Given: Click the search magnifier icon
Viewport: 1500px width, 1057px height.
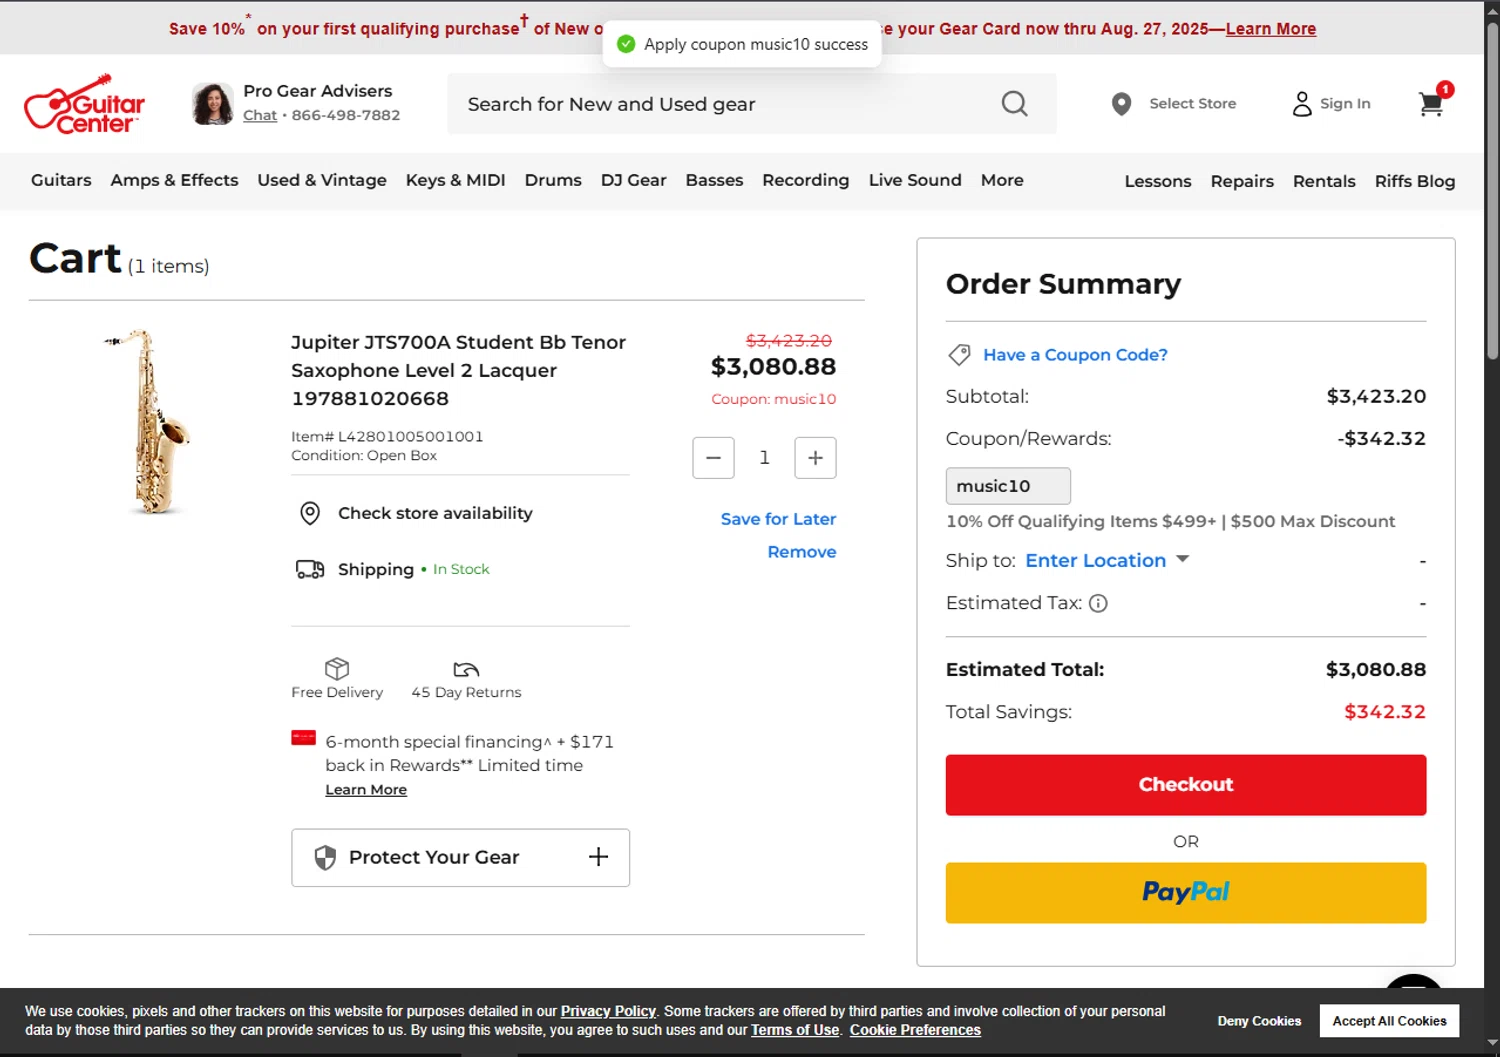Looking at the screenshot, I should click(1014, 104).
